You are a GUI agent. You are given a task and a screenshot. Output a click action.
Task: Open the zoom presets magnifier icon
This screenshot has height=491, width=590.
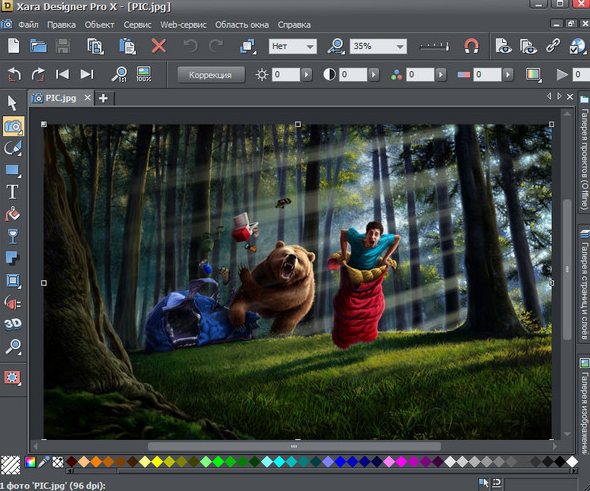pos(336,46)
